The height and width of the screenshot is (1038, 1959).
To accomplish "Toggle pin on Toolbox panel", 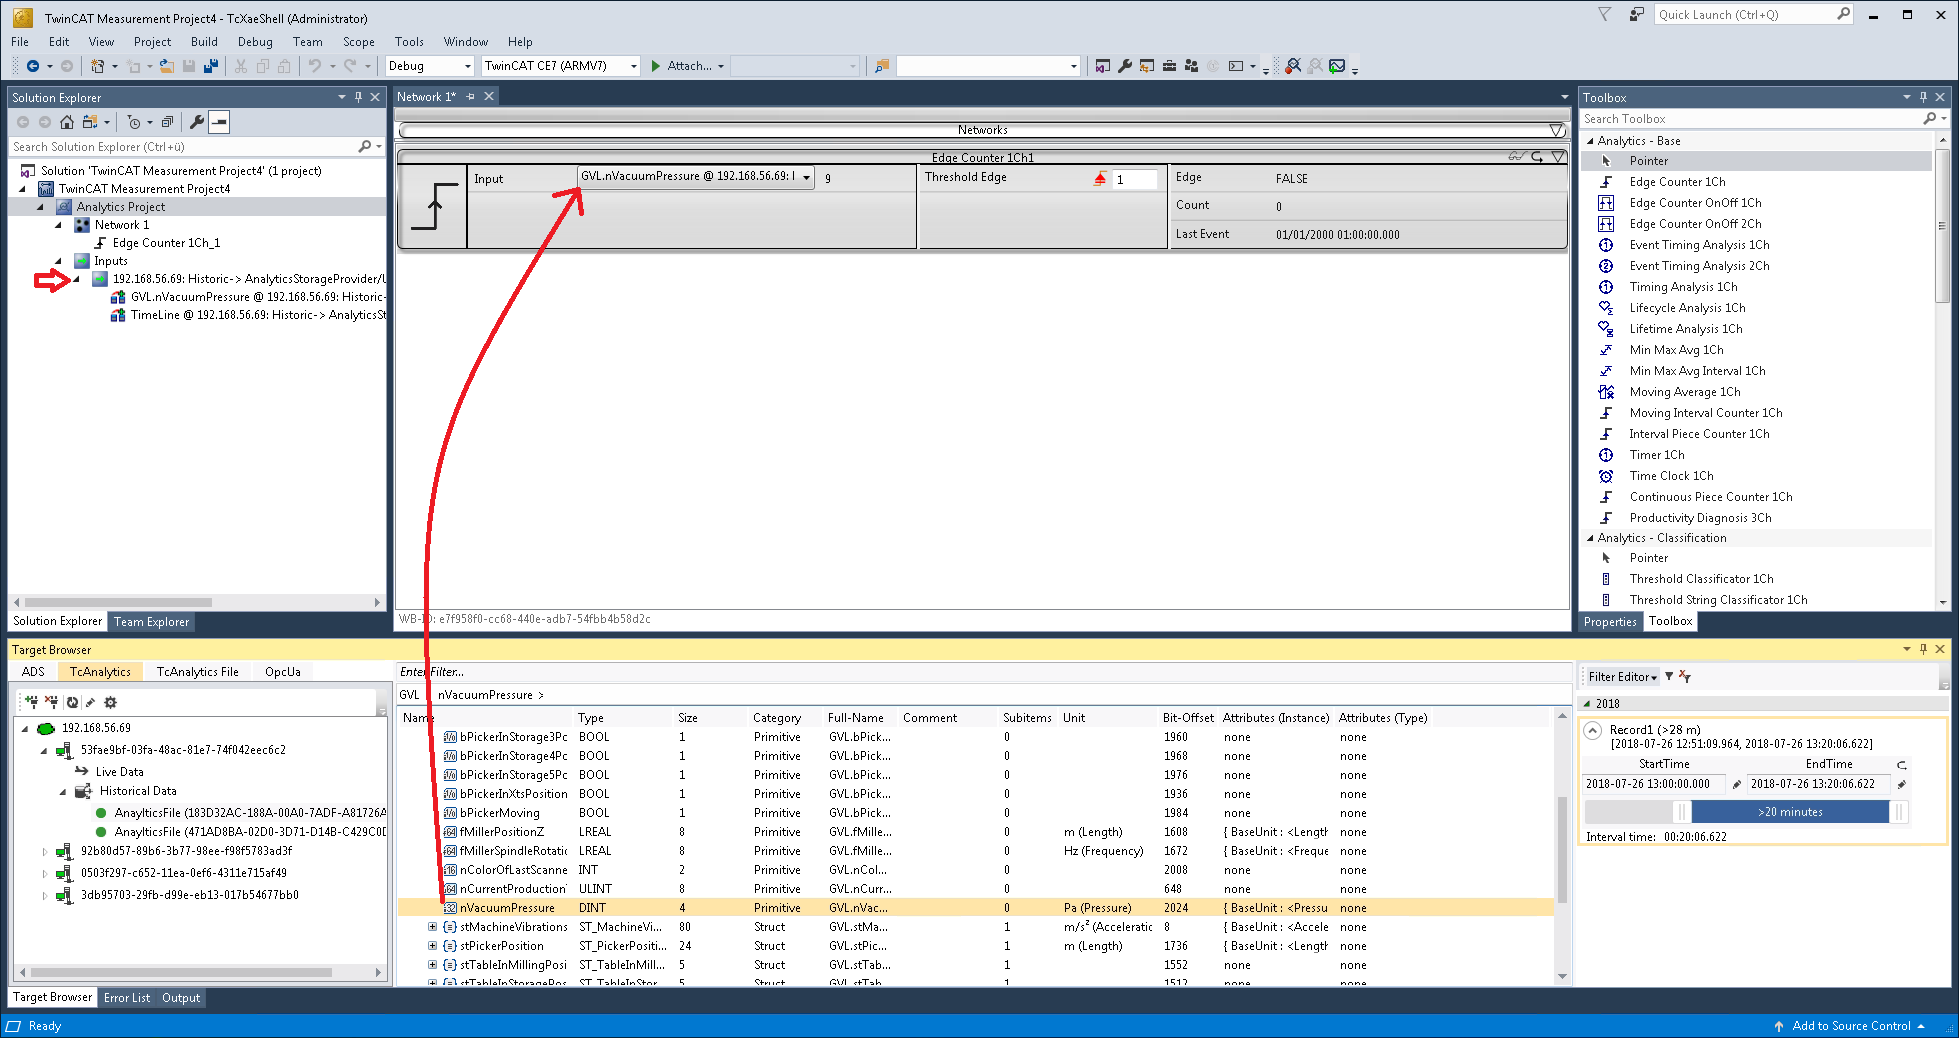I will (x=1923, y=97).
